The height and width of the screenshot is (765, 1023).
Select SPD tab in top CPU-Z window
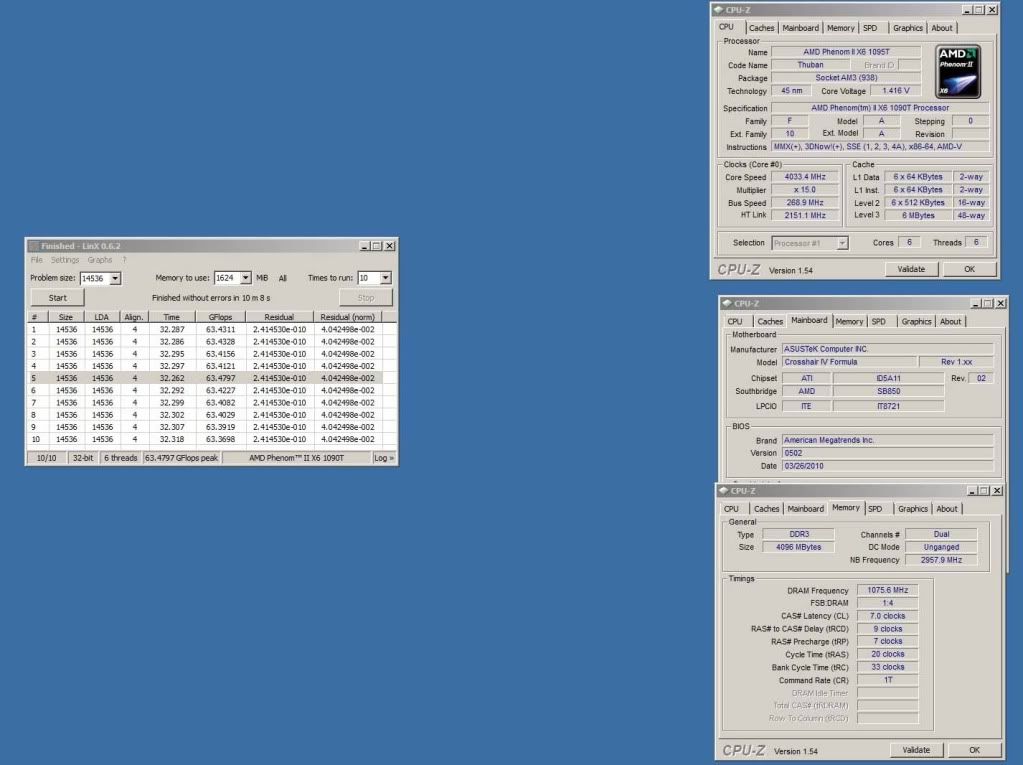click(870, 28)
